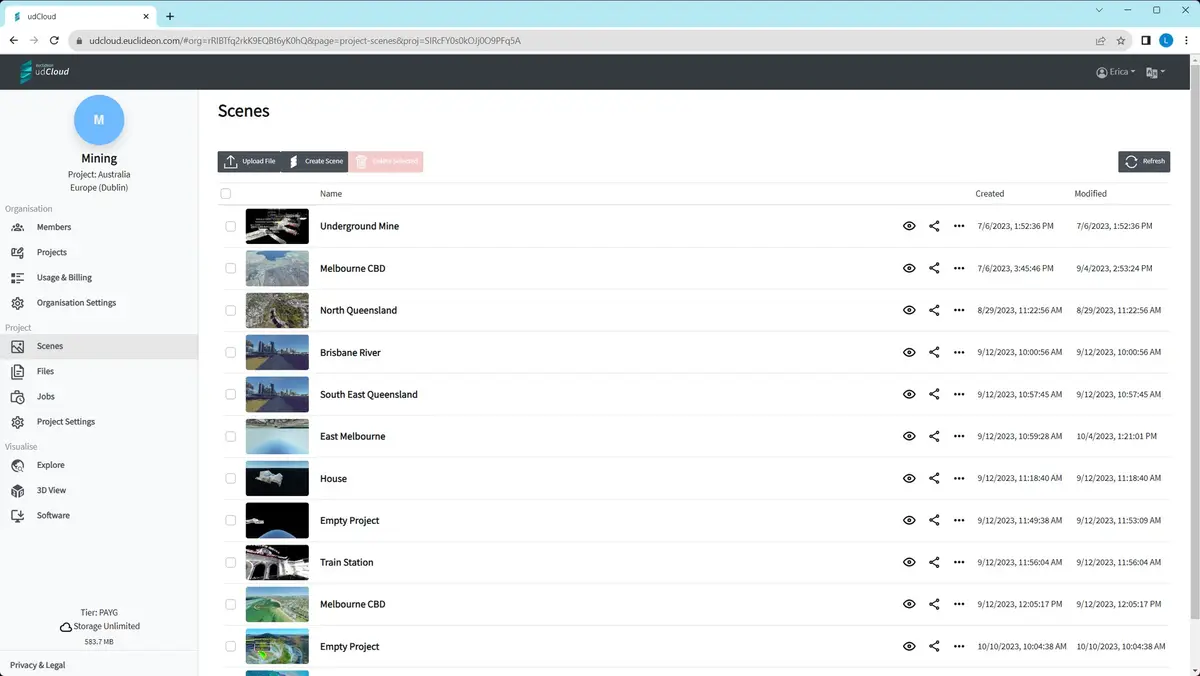Click the Refresh button
The width and height of the screenshot is (1200, 676).
tap(1144, 161)
